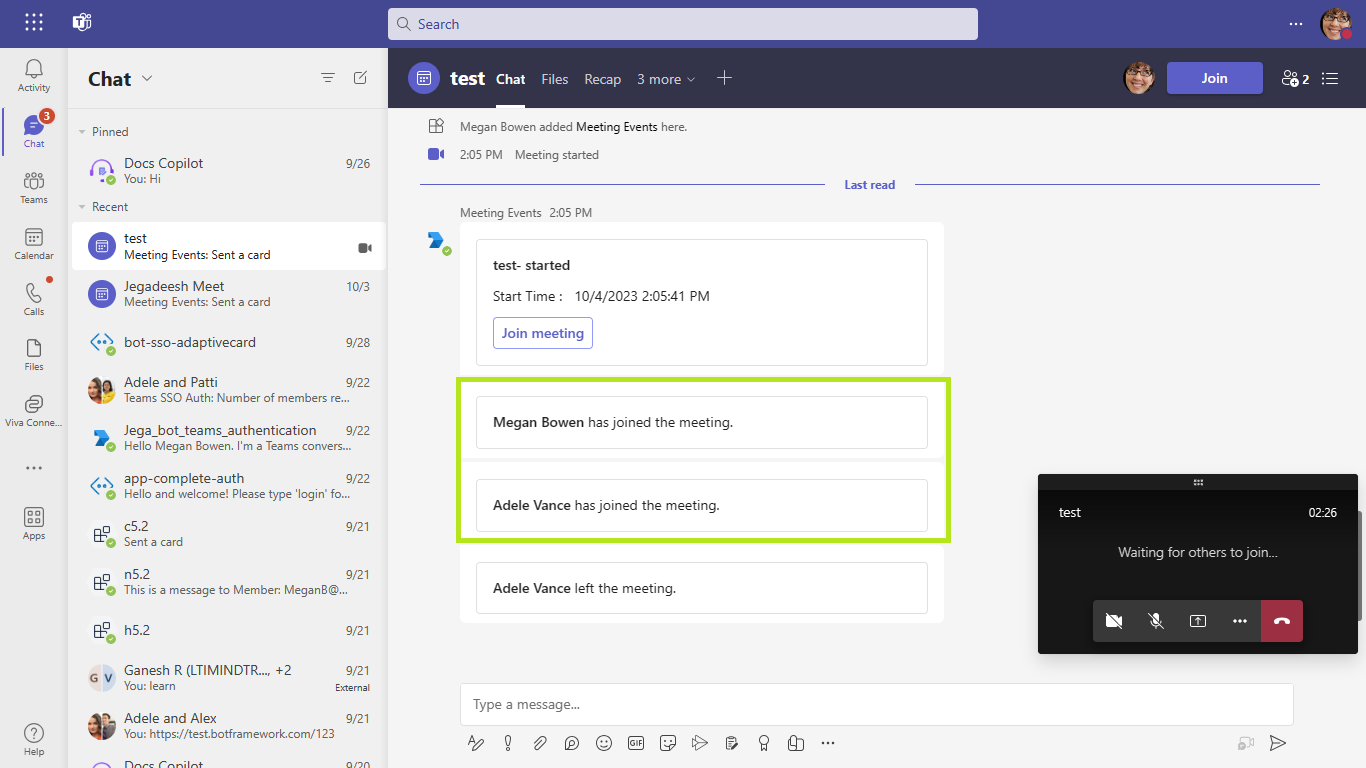
Task: Open the Adele and Patti chat
Action: tap(228, 390)
